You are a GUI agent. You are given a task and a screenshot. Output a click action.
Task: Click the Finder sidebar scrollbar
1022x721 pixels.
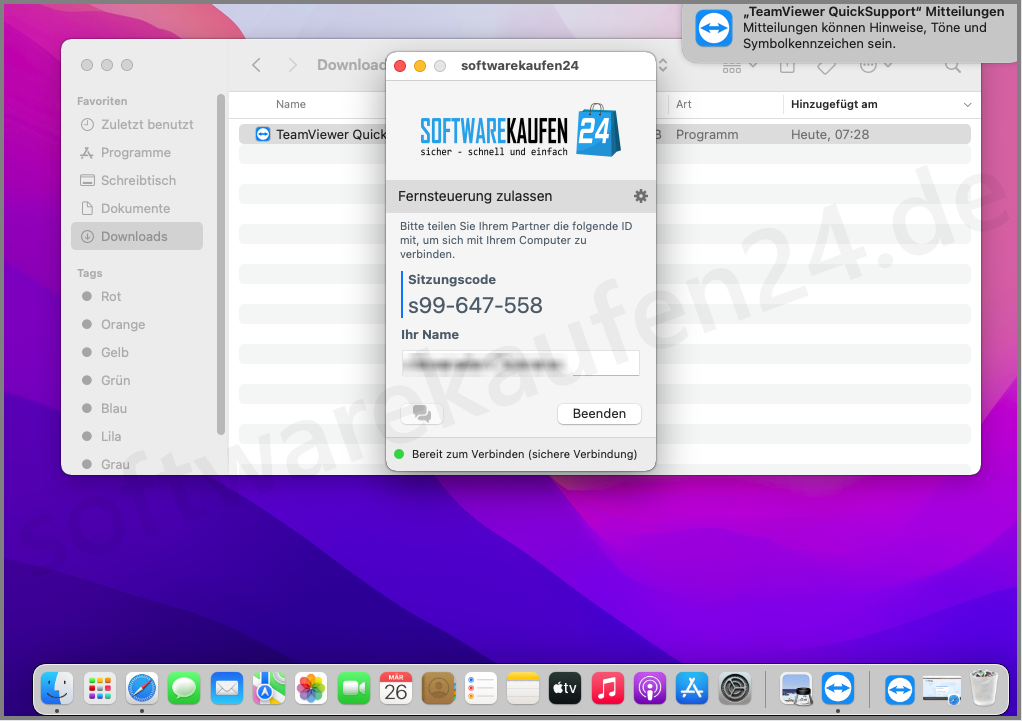221,264
